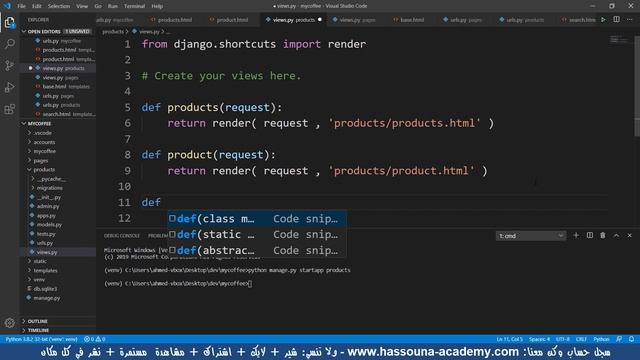Split the editor to the right
This screenshot has height=360, width=640.
[616, 20]
